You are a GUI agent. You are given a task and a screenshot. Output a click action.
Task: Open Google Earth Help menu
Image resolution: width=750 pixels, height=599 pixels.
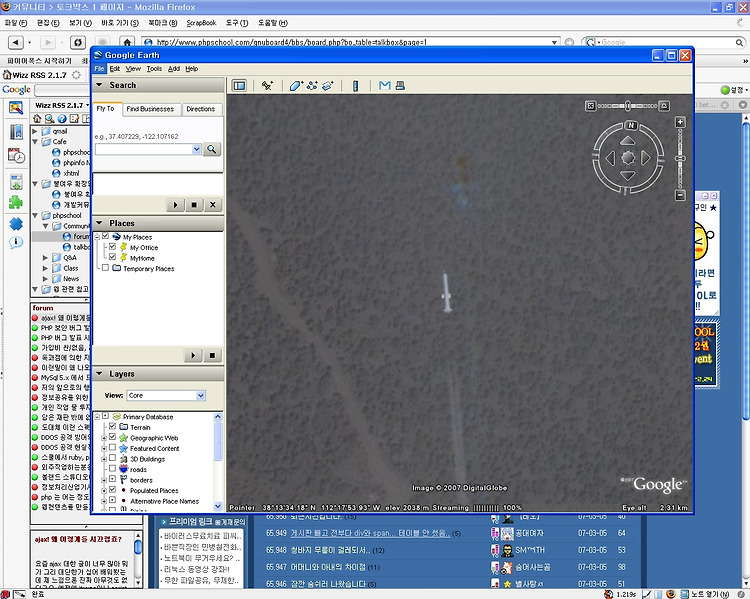(191, 69)
